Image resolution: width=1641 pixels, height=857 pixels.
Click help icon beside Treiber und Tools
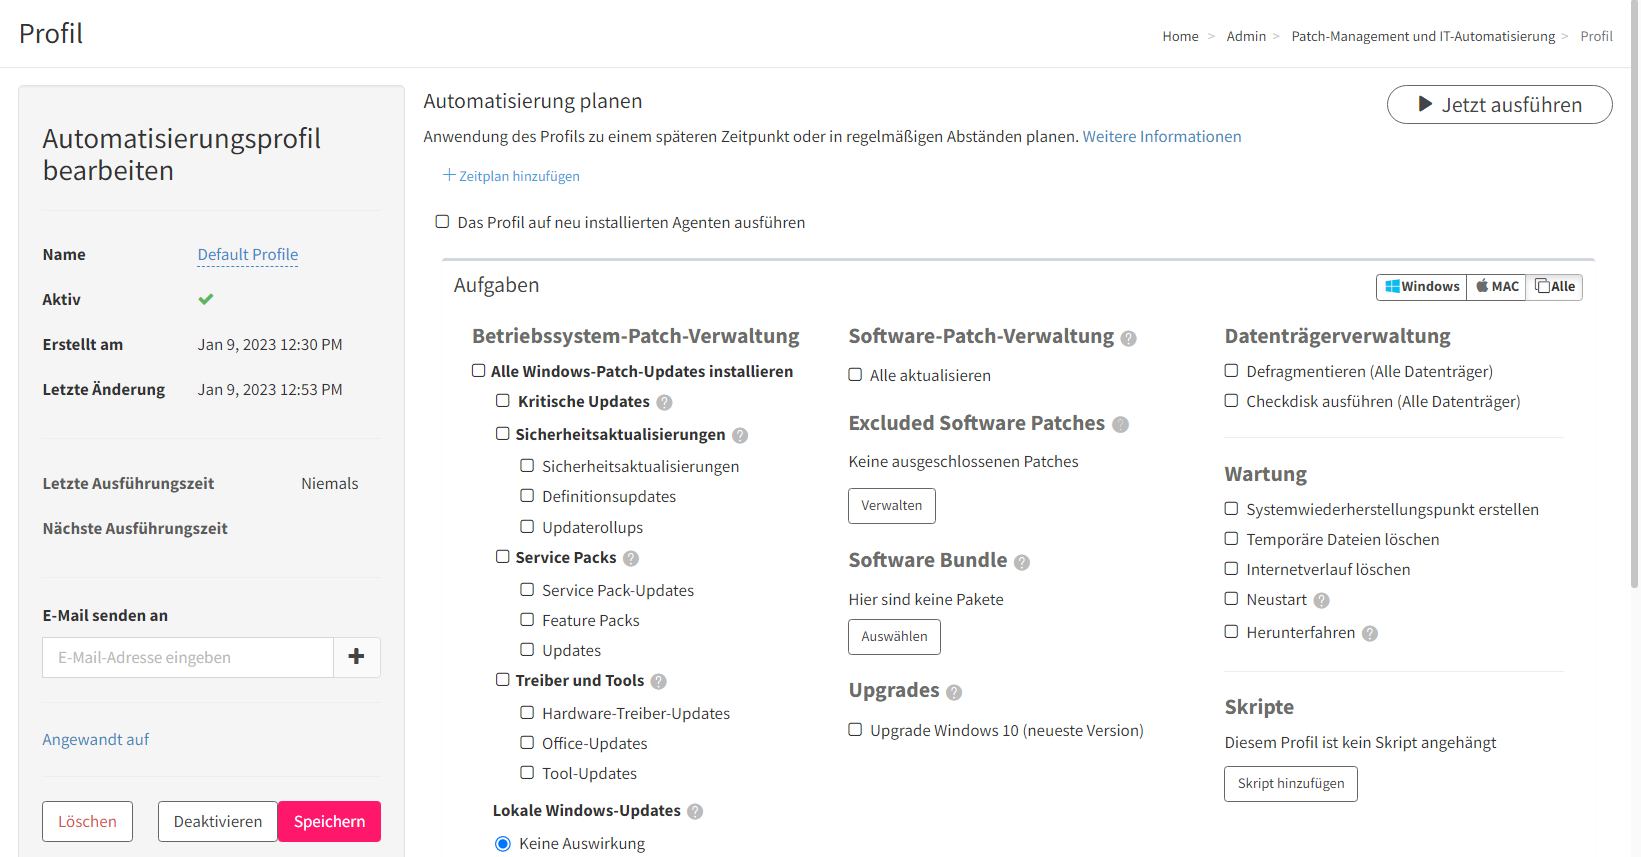658,681
